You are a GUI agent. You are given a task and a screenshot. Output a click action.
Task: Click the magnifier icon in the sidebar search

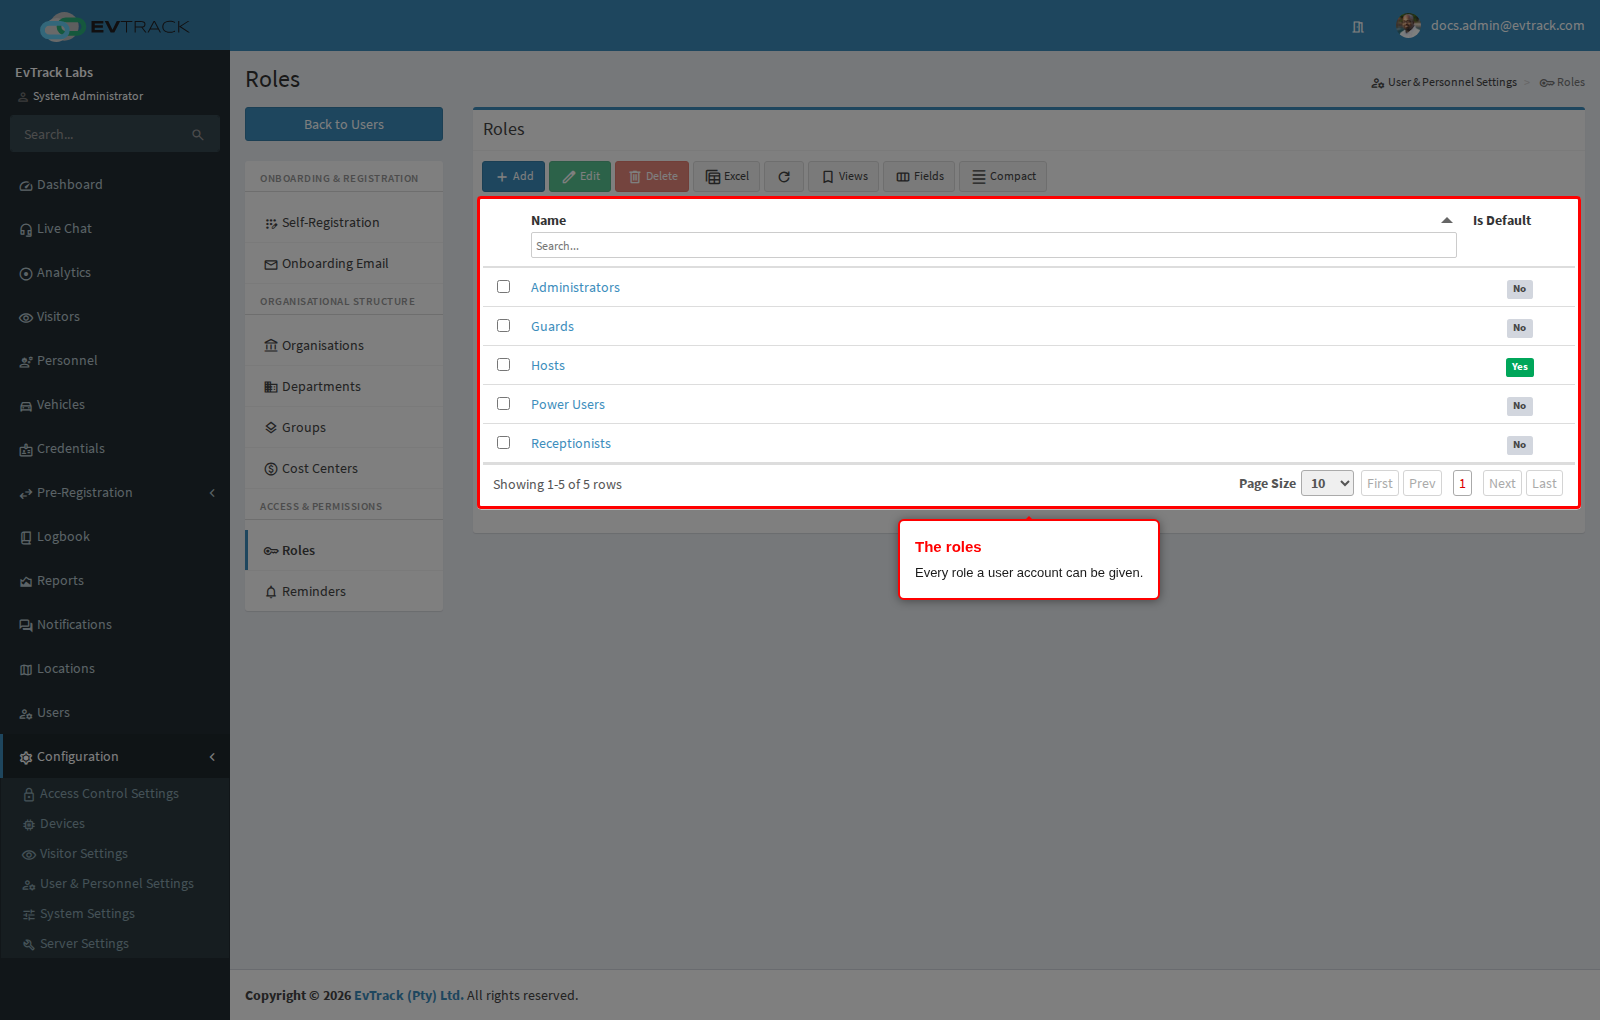point(198,135)
